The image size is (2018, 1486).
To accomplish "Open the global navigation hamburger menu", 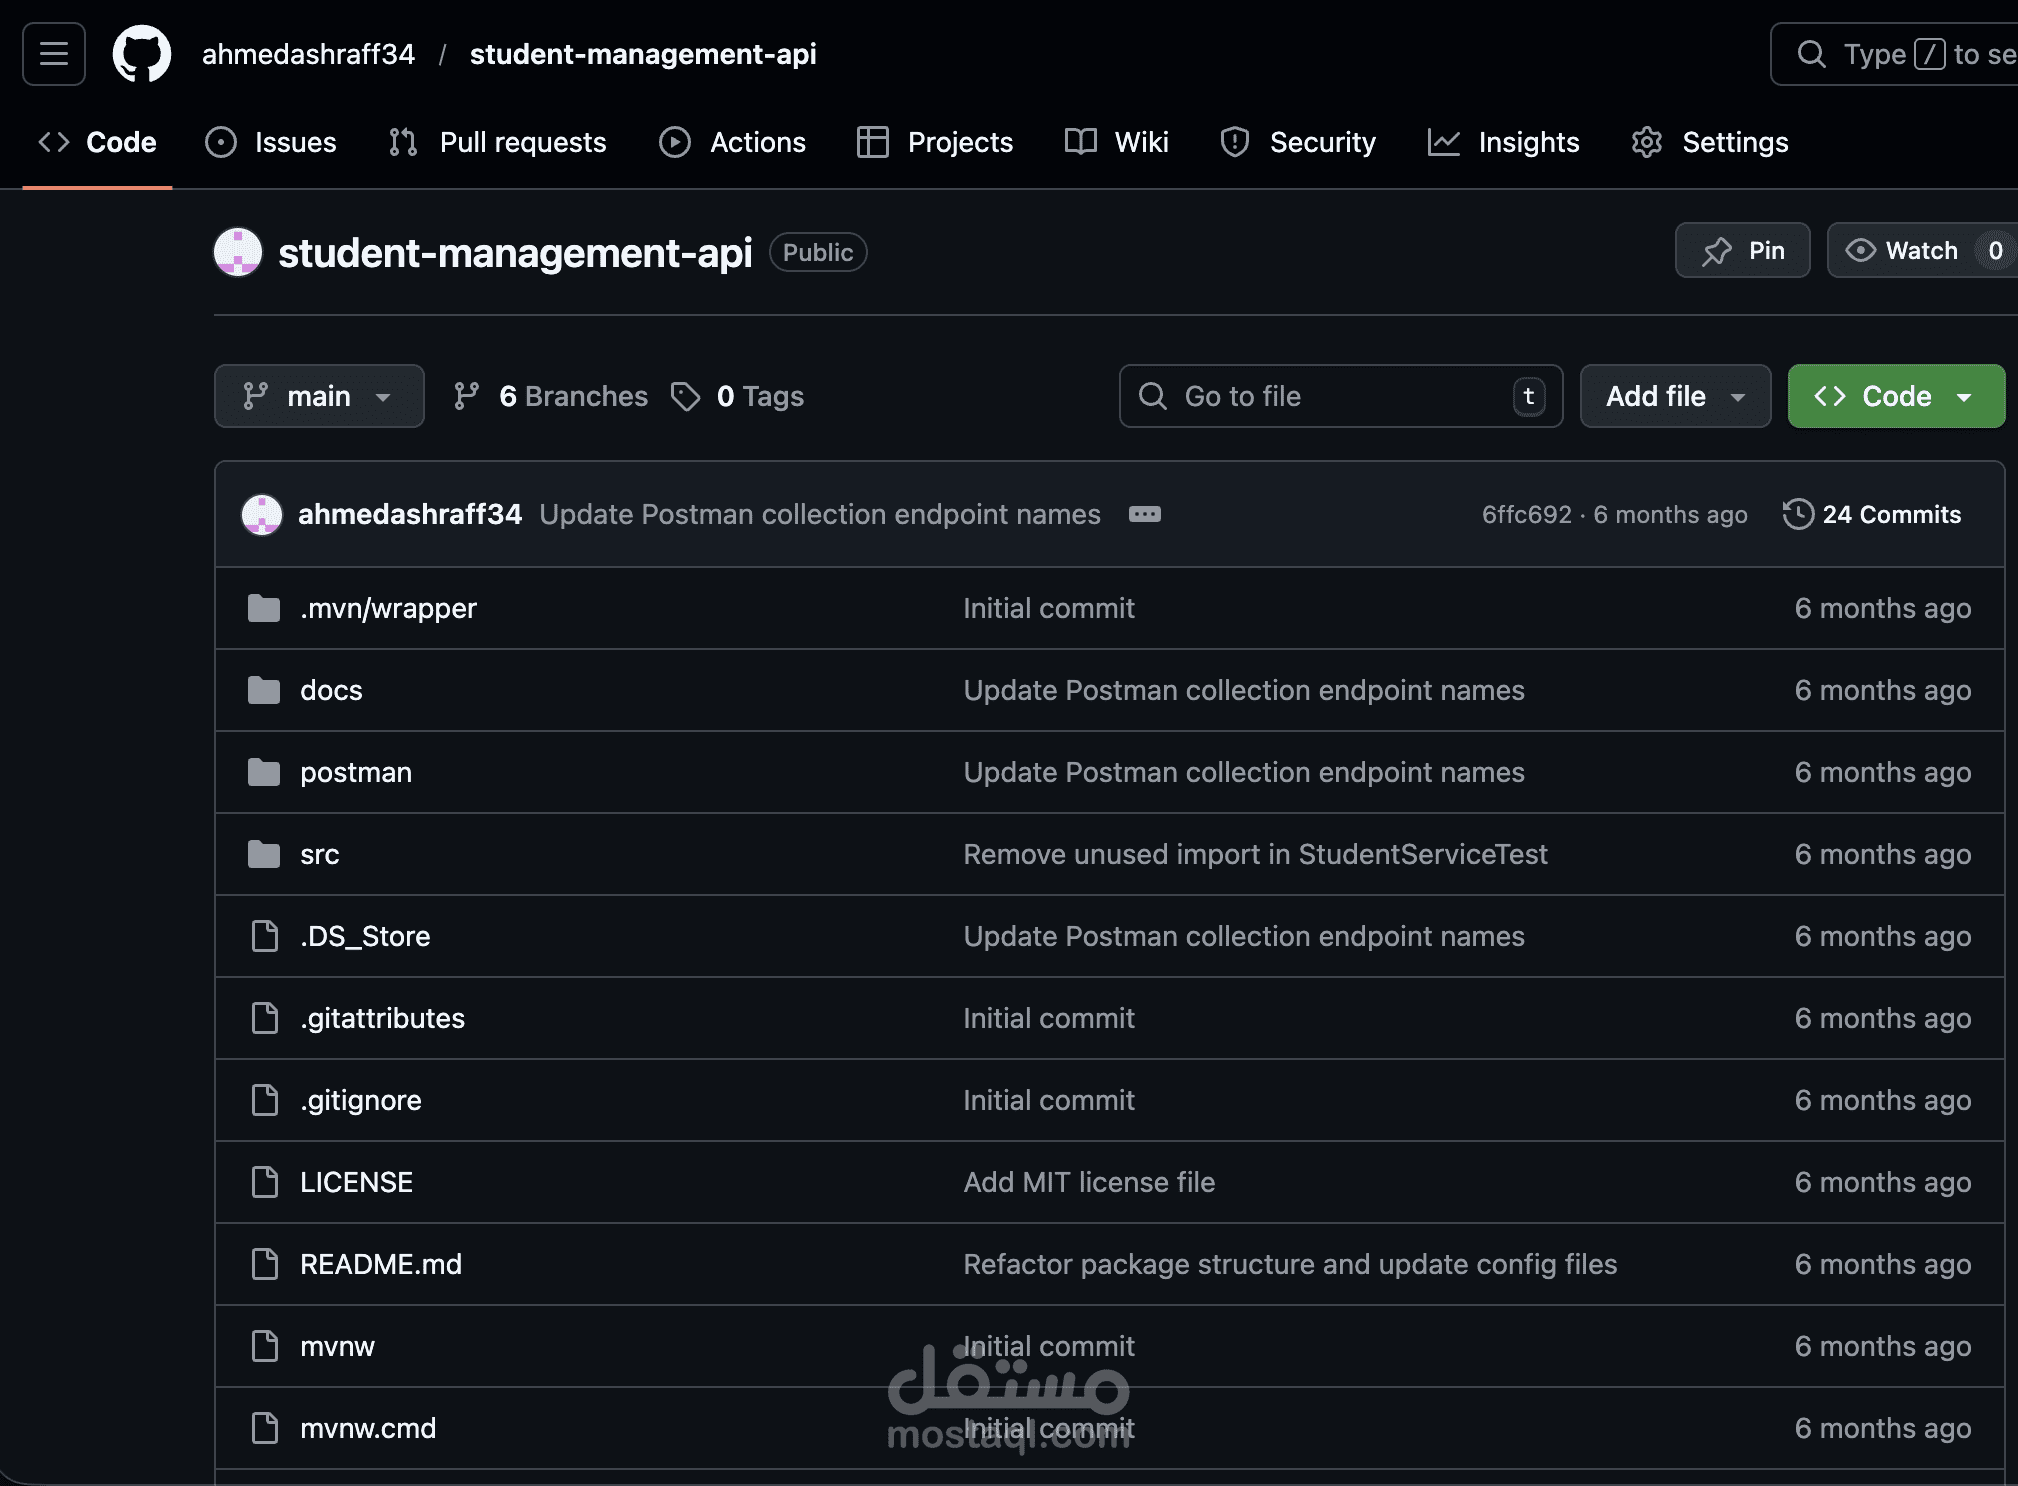I will 52,54.
